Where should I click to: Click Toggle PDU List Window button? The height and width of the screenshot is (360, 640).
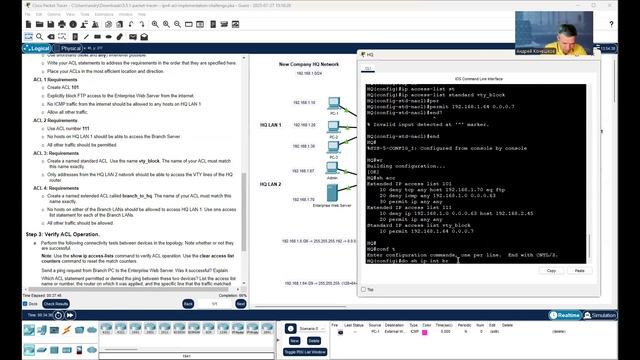click(305, 352)
